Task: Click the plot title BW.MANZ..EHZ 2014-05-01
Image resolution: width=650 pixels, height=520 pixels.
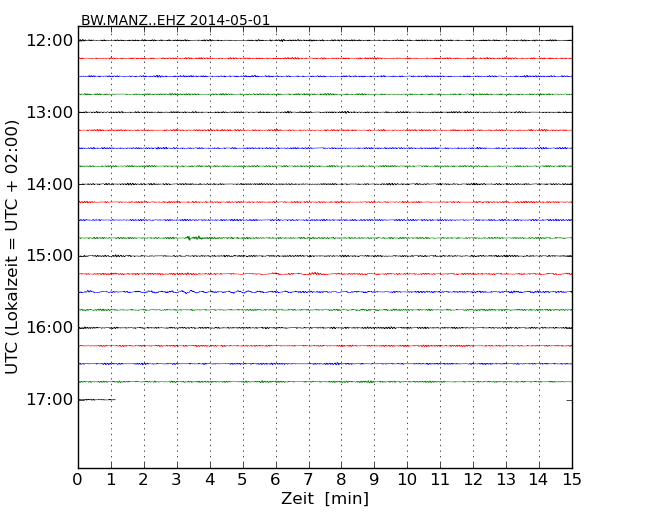Action: 175,20
